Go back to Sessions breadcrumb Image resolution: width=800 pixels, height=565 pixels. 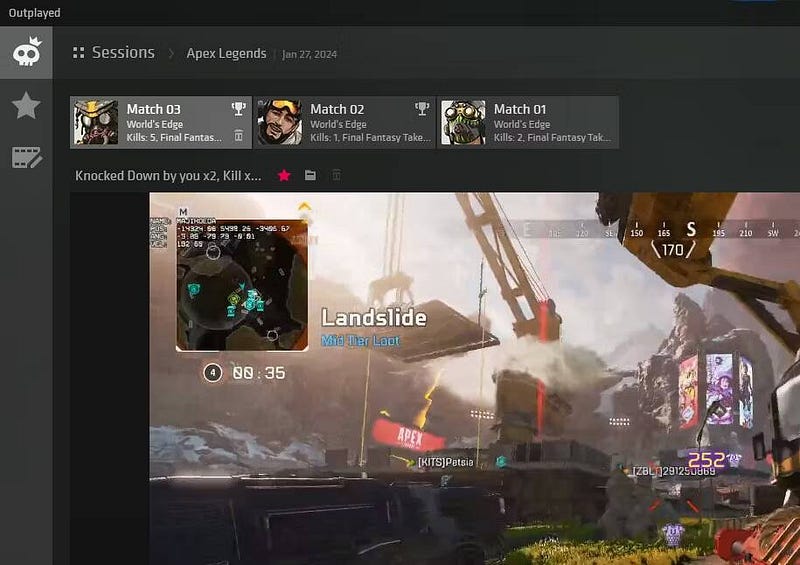coord(123,53)
